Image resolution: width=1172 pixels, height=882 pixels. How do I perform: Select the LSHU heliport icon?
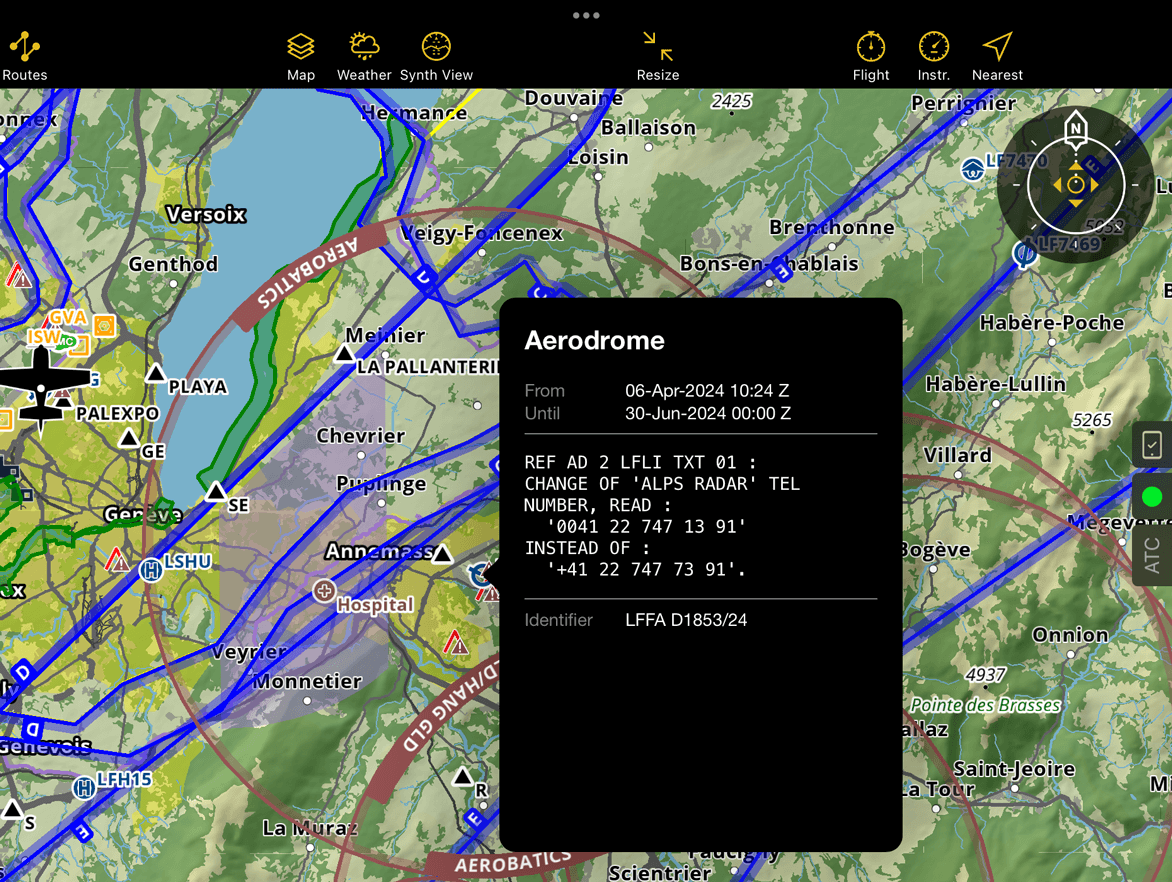click(x=151, y=570)
